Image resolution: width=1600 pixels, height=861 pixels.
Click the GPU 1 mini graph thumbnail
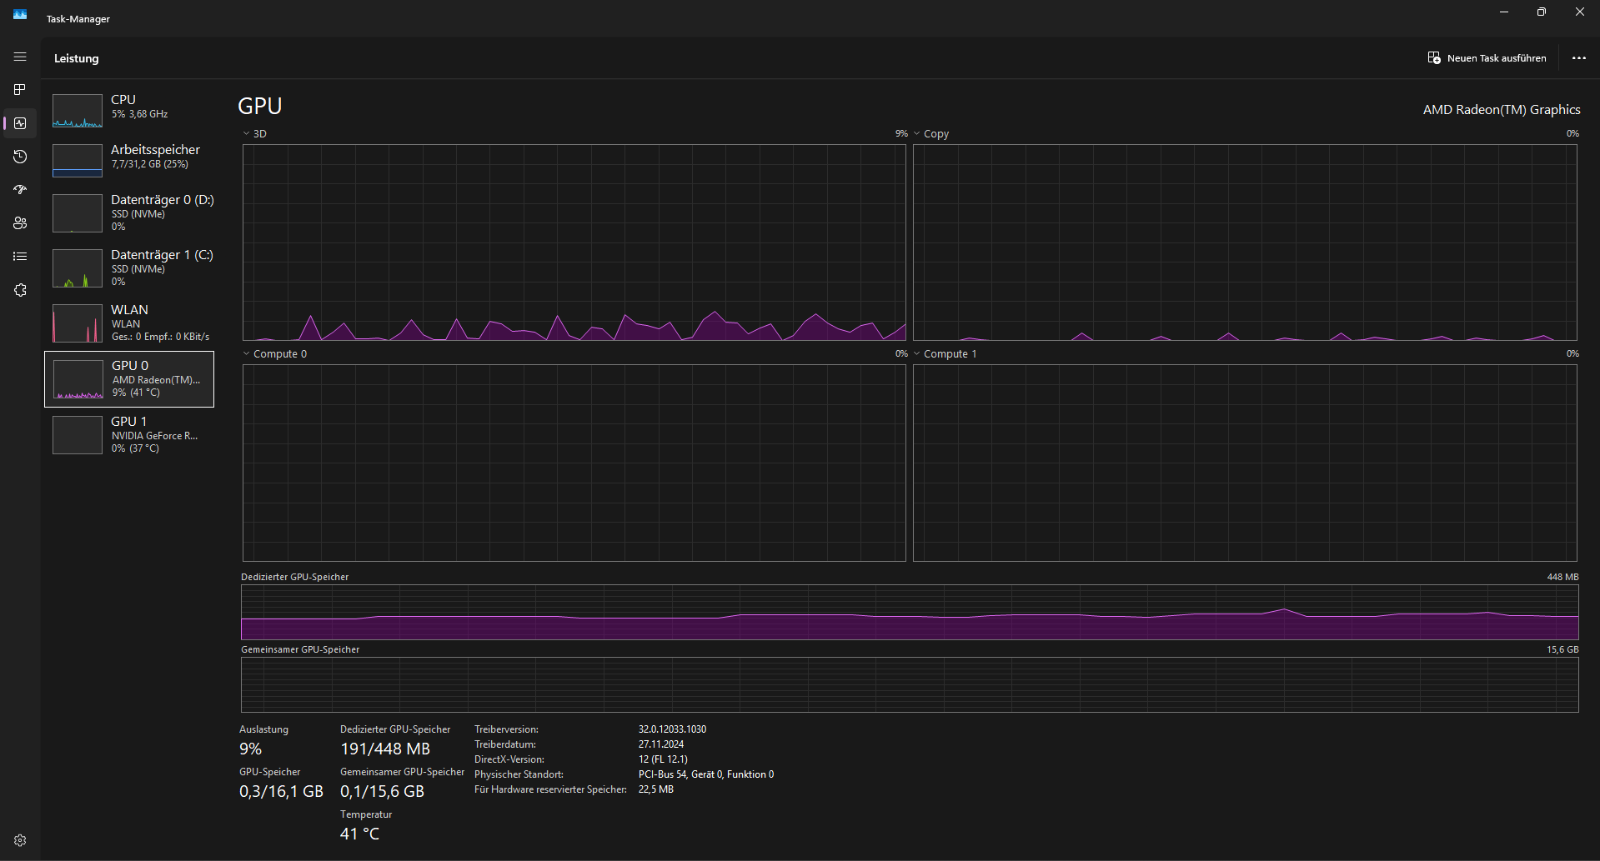click(77, 435)
